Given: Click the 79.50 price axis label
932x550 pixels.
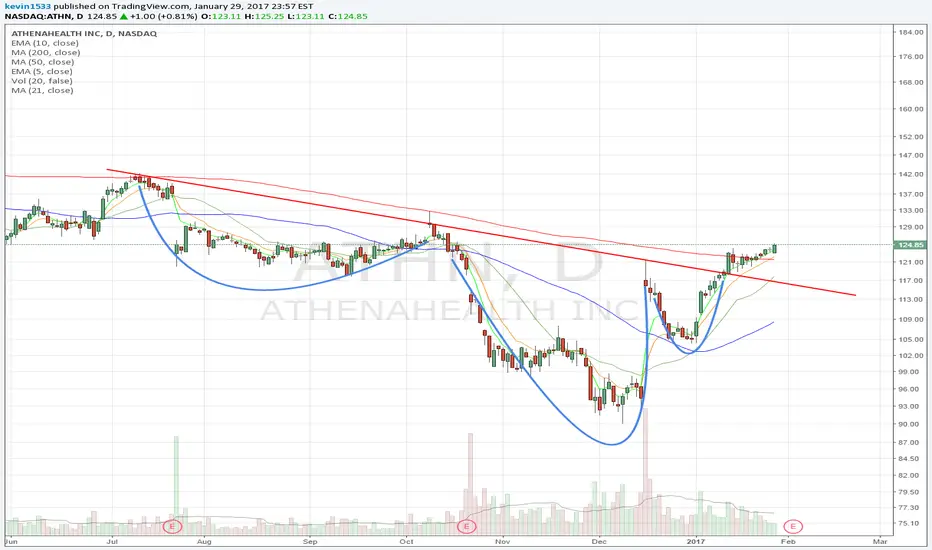Looking at the screenshot, I should [911, 492].
